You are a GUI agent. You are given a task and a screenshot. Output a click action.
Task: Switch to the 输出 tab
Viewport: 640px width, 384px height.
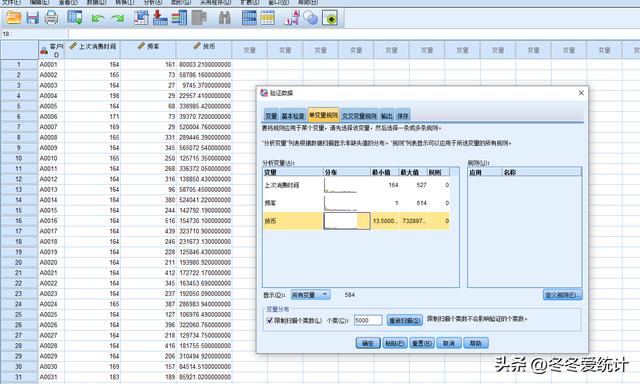click(387, 116)
